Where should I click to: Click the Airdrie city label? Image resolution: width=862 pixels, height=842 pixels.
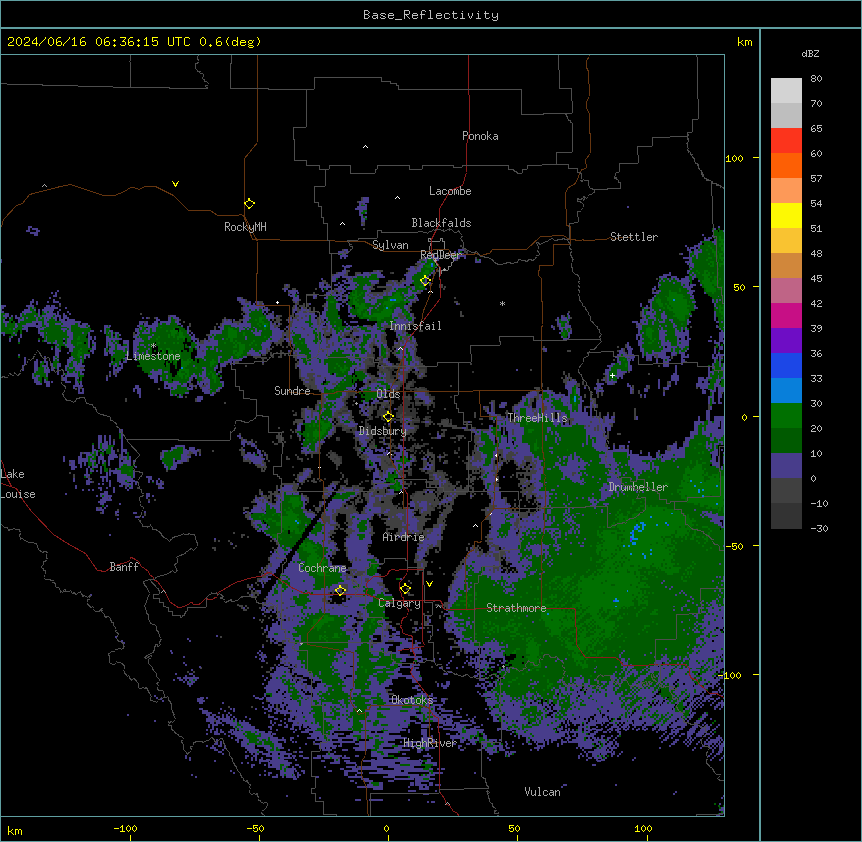point(404,537)
